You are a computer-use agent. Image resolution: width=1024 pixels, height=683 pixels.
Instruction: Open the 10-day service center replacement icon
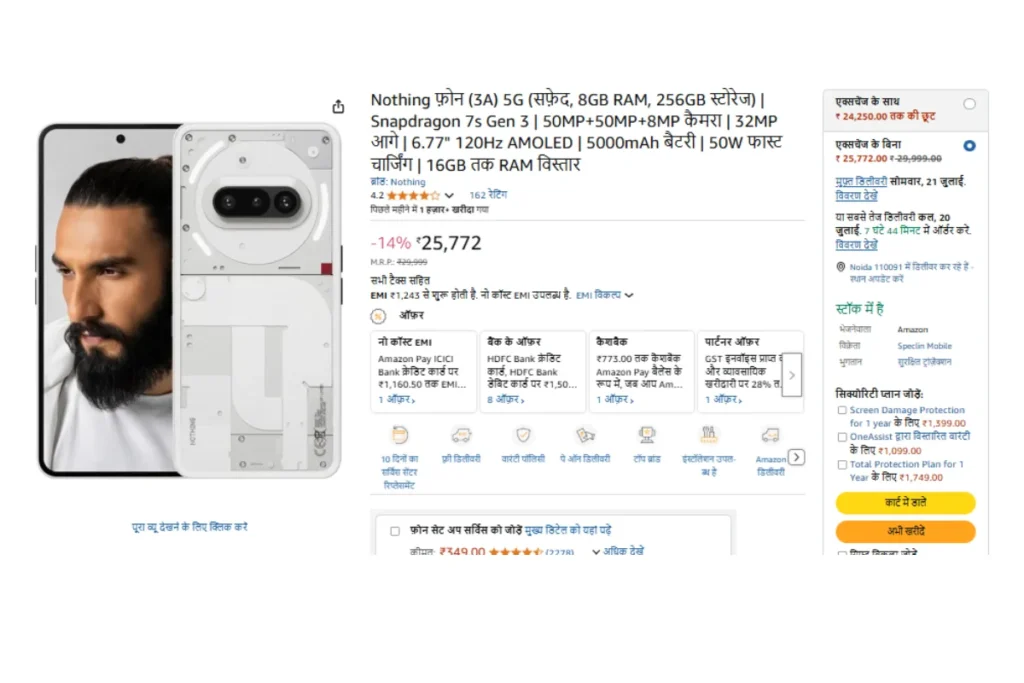point(400,436)
